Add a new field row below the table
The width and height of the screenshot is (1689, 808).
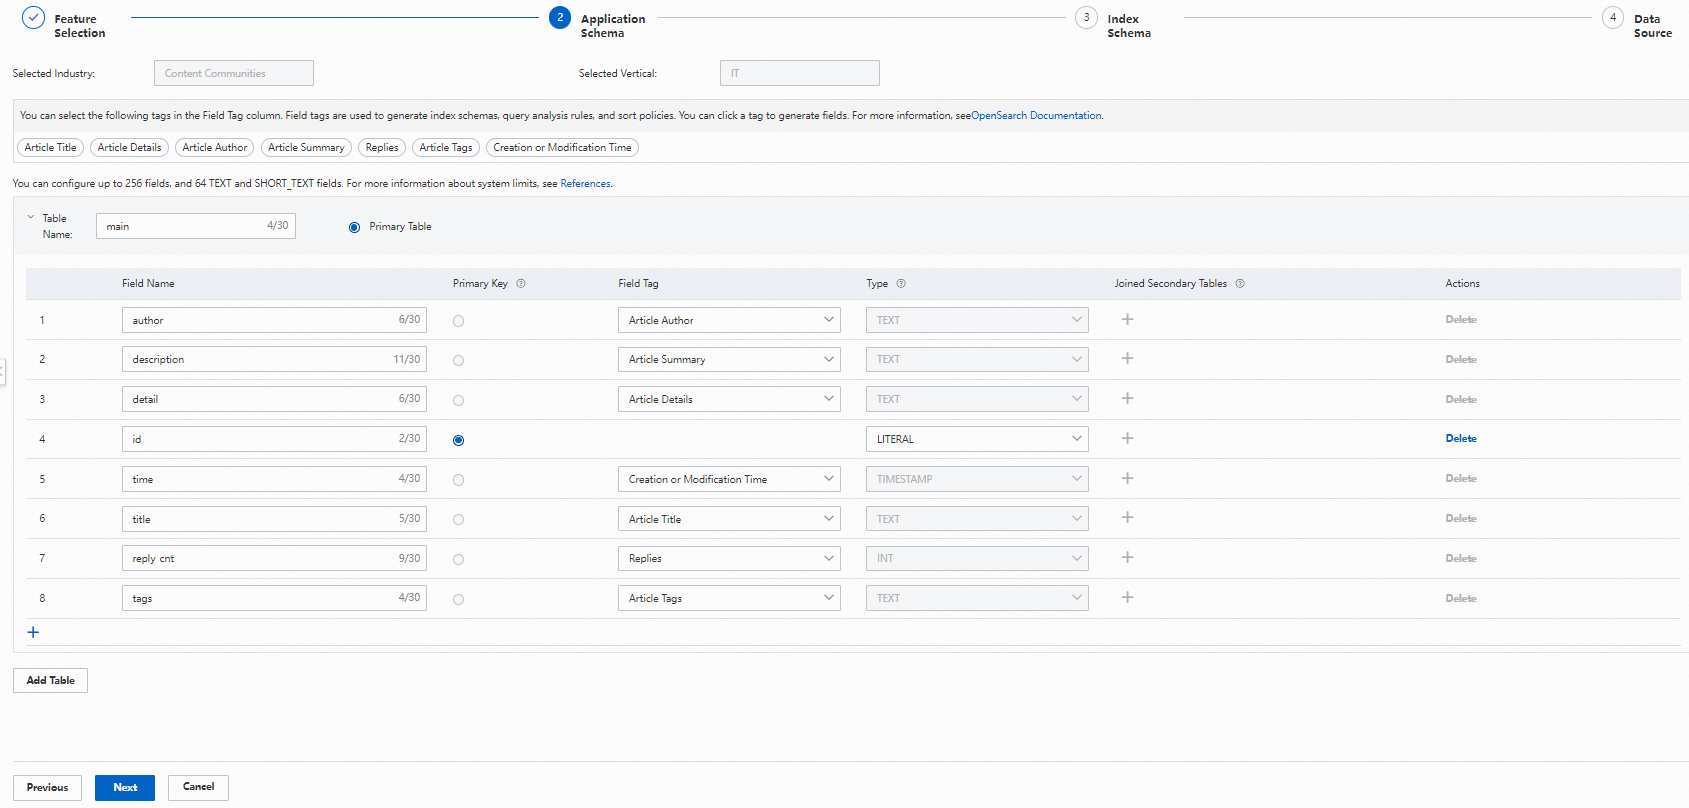[33, 632]
